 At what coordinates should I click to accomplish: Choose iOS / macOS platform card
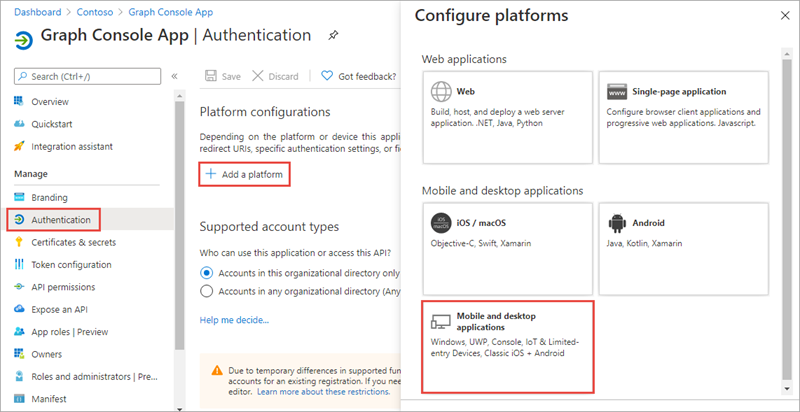(x=508, y=249)
